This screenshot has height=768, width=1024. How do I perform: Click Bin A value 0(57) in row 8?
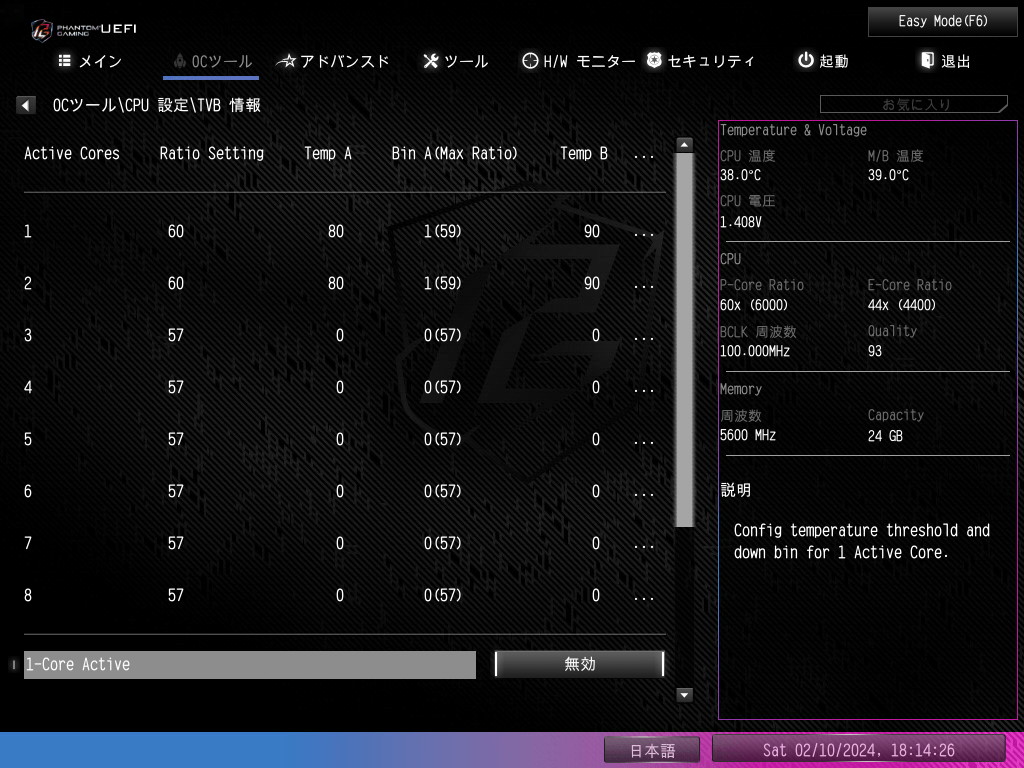click(x=442, y=595)
